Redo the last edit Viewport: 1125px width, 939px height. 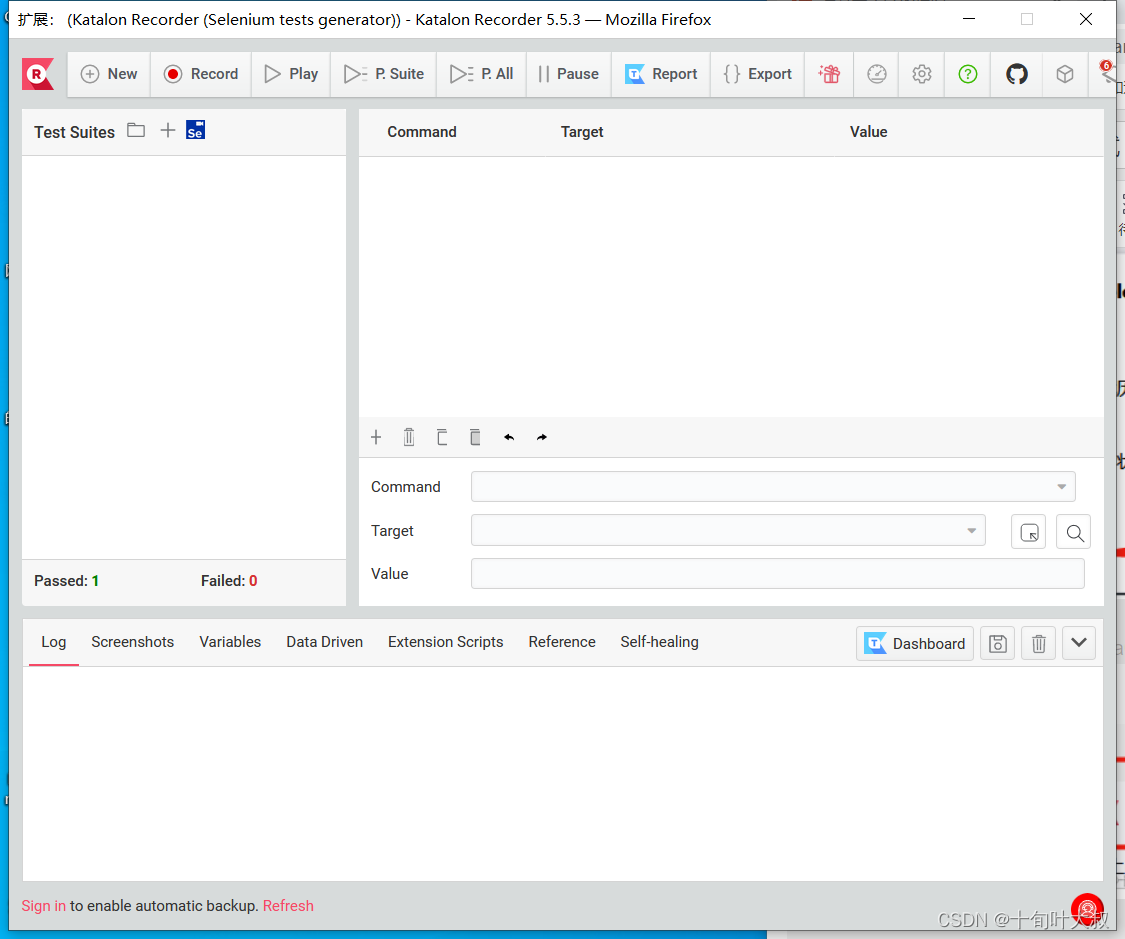(542, 438)
